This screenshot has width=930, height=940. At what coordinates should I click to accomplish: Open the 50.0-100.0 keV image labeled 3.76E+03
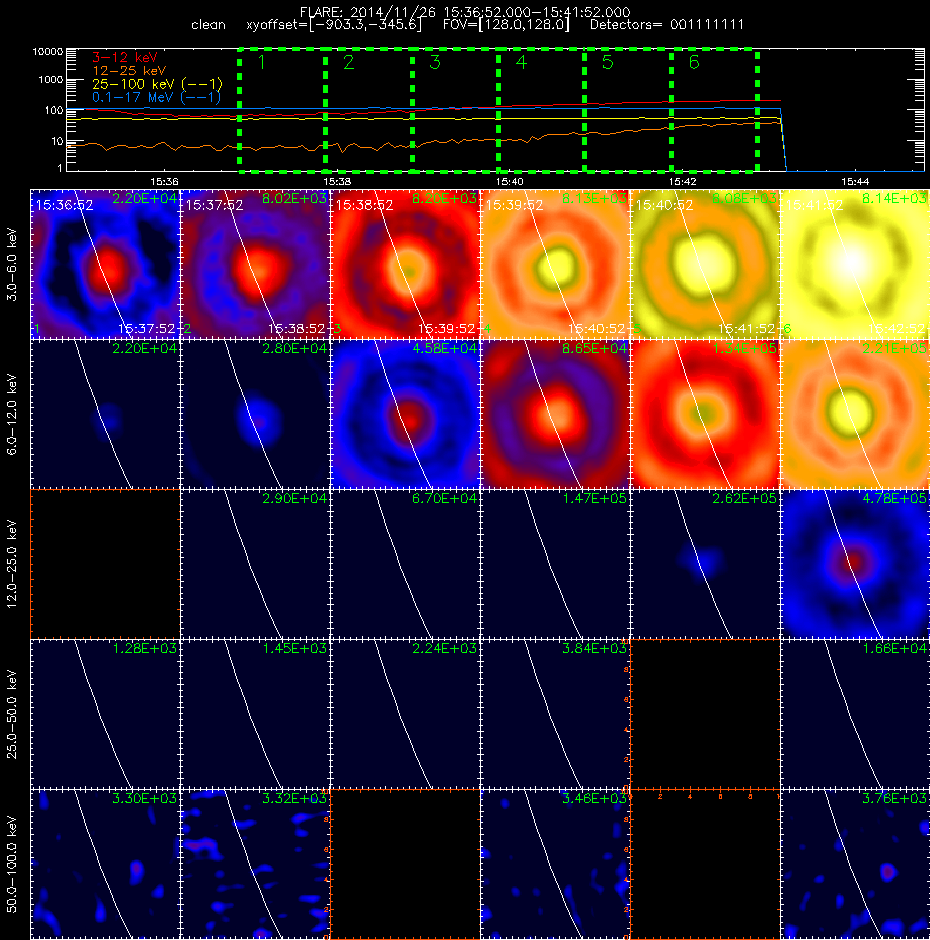pyautogui.click(x=855, y=864)
